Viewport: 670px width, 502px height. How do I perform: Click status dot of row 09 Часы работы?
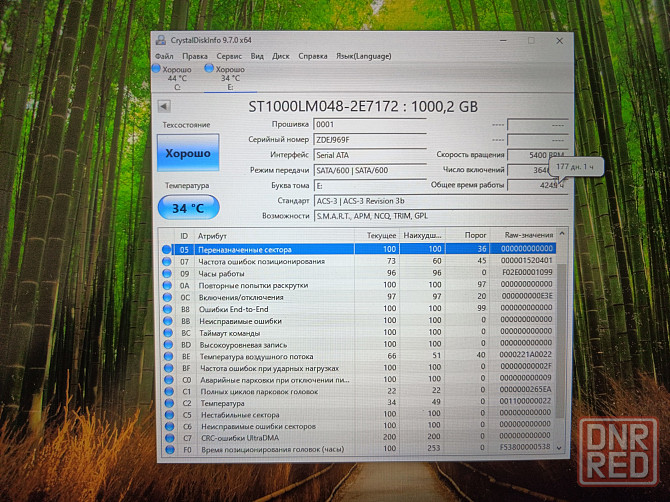pyautogui.click(x=167, y=273)
